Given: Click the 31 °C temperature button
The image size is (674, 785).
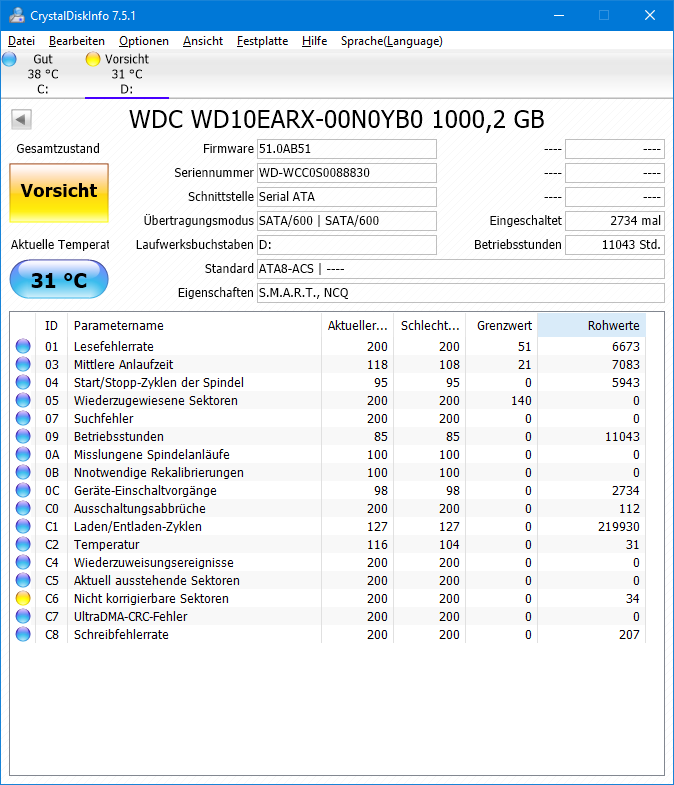Looking at the screenshot, I should click(59, 279).
